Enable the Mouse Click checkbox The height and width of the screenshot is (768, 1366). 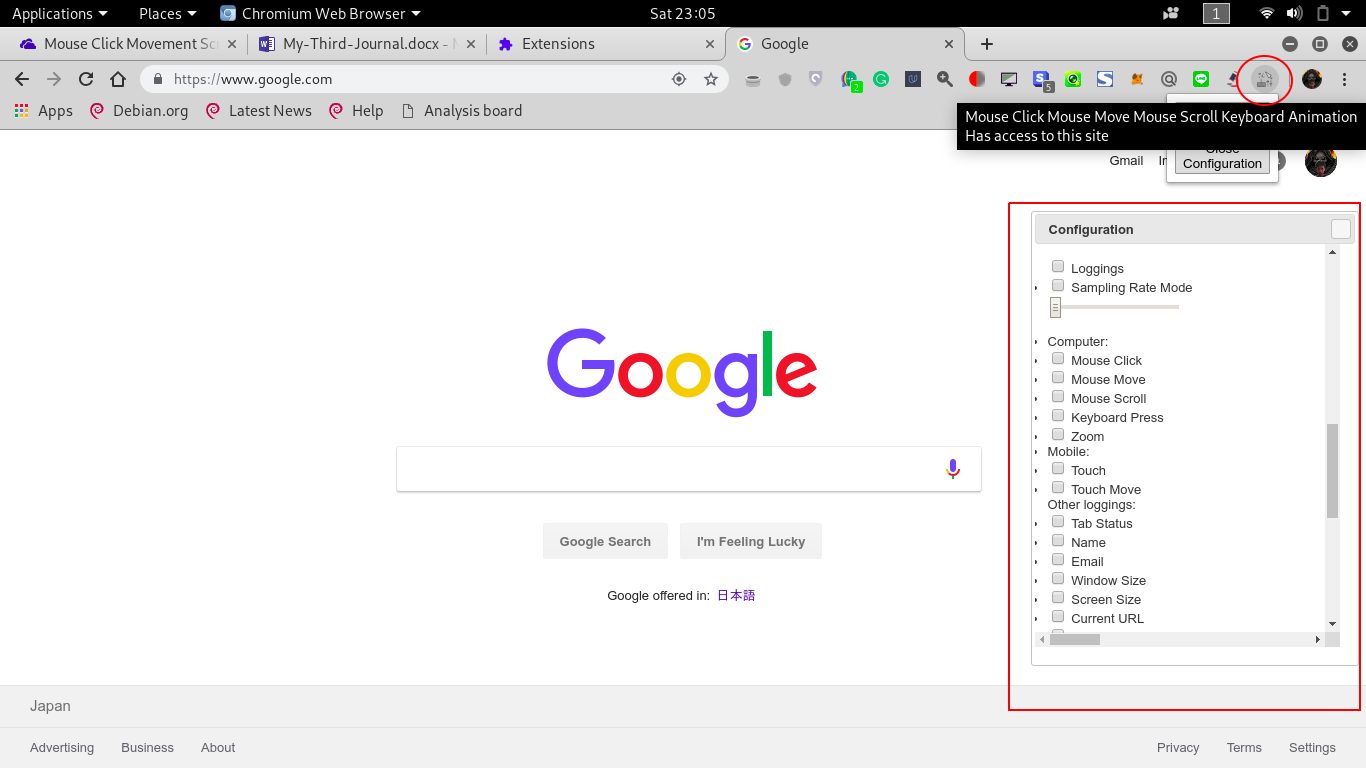[x=1058, y=358]
